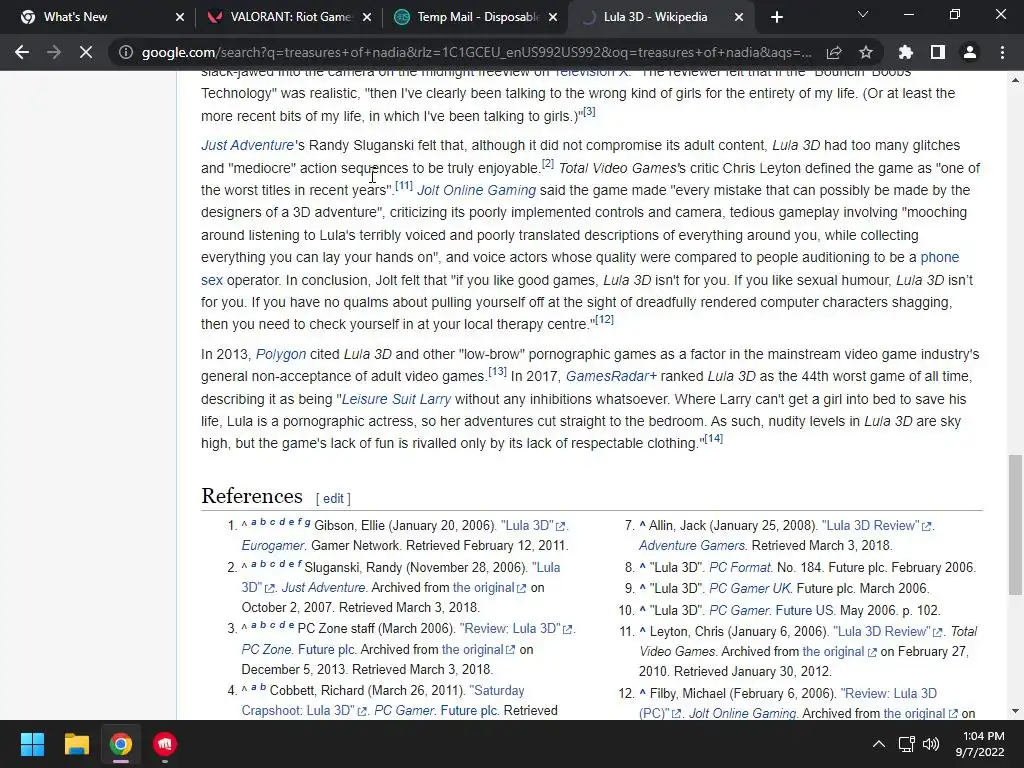Open the Eurogamer link in reference 1
This screenshot has width=1024, height=768.
[x=272, y=545]
